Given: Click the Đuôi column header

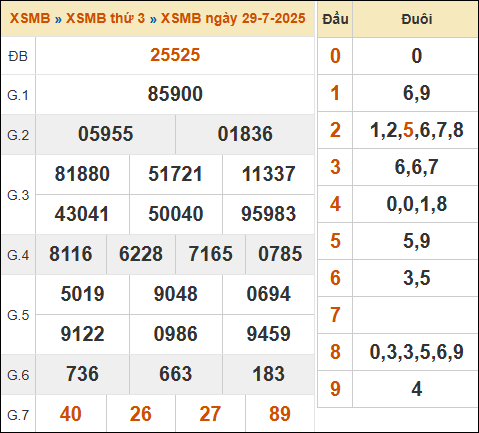Looking at the screenshot, I should (417, 19).
